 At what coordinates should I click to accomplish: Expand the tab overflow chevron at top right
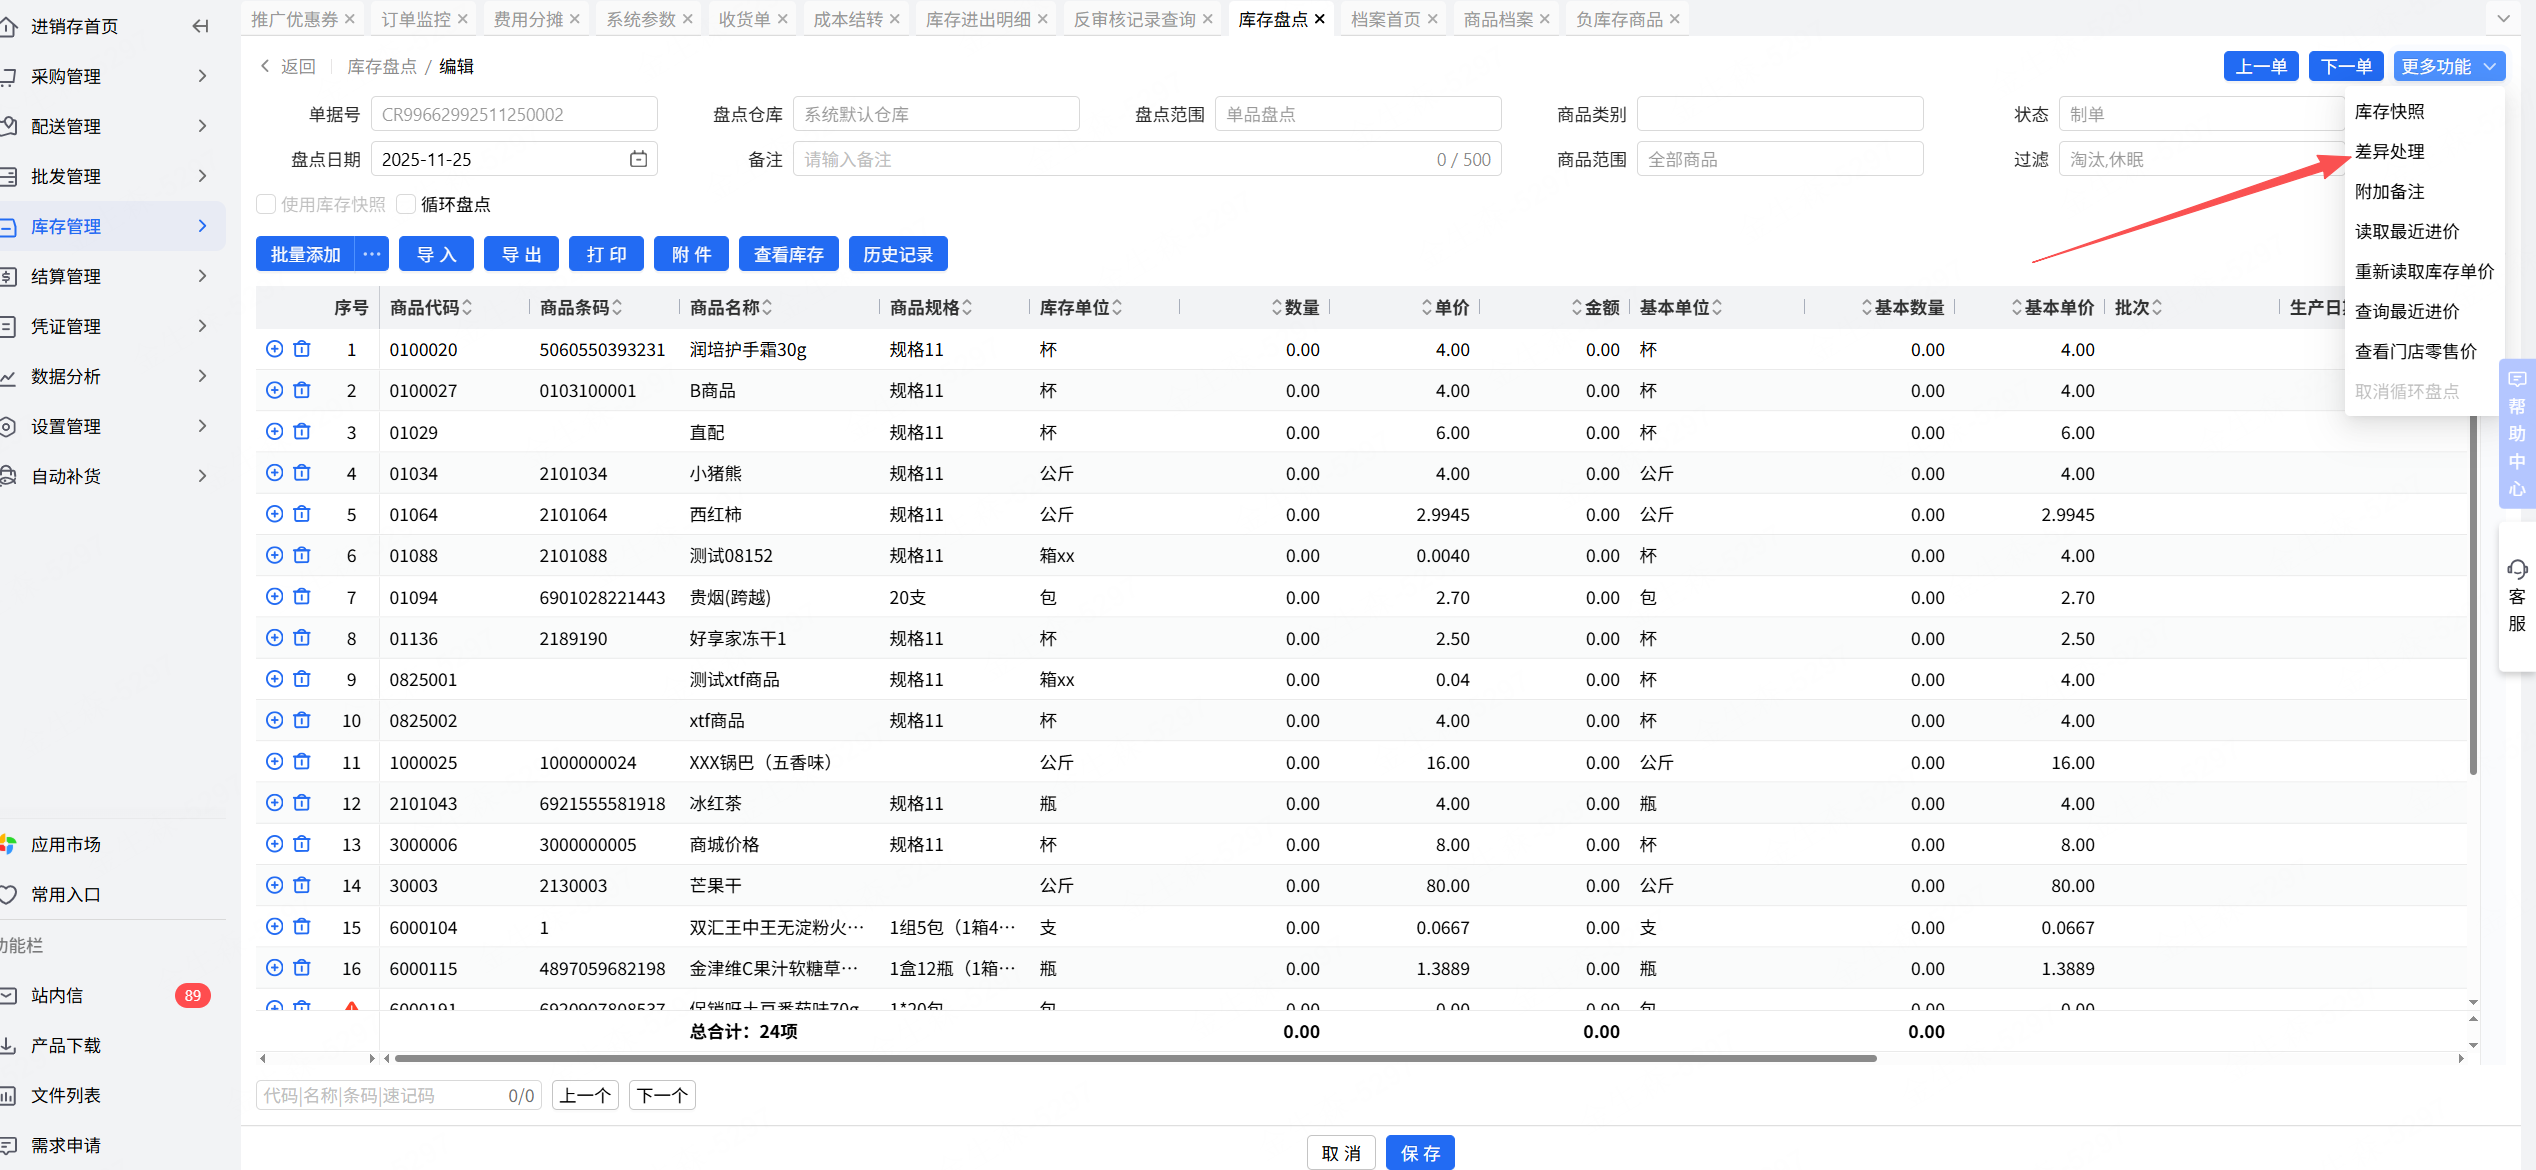2503,18
